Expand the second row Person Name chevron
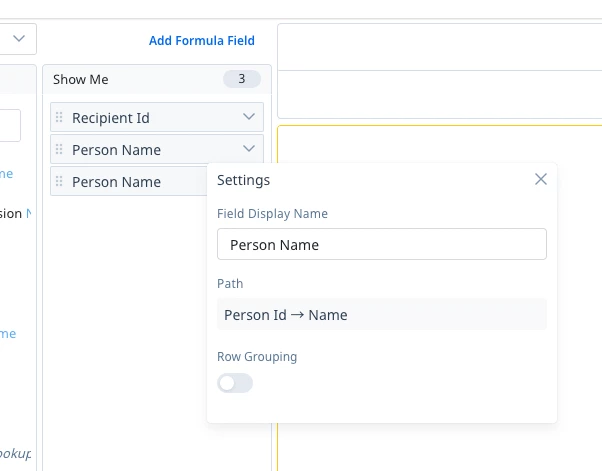Viewport: 602px width, 471px height. 249,148
